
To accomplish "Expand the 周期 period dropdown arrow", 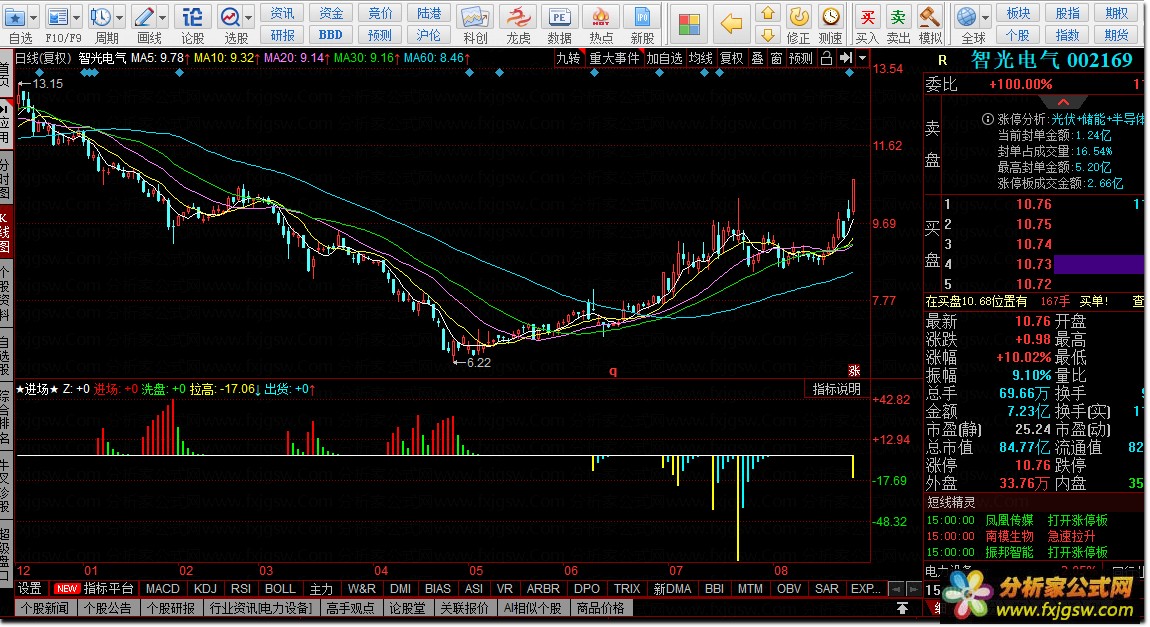I will [120, 17].
